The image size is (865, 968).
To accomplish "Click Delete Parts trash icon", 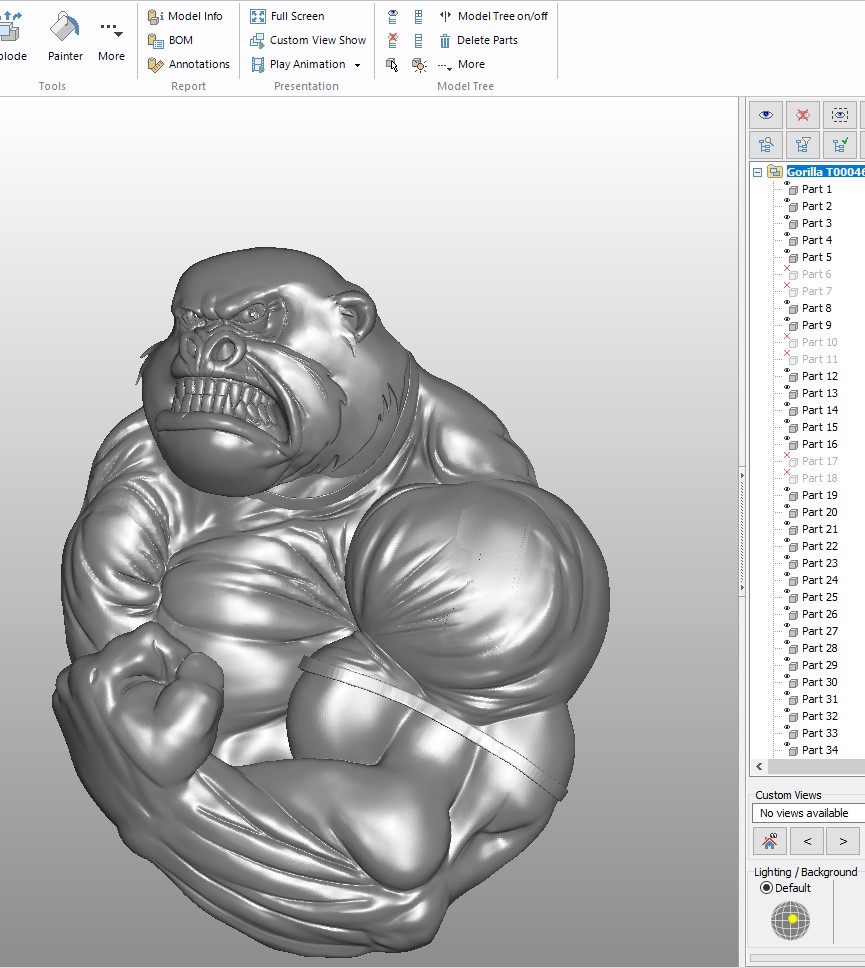I will [x=445, y=40].
